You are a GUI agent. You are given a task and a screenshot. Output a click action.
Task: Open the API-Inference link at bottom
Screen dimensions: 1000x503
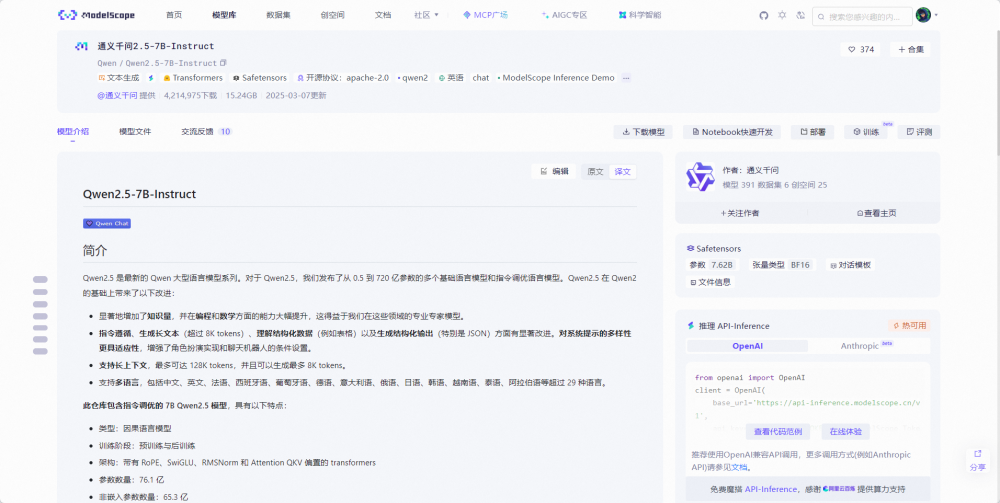click(770, 489)
